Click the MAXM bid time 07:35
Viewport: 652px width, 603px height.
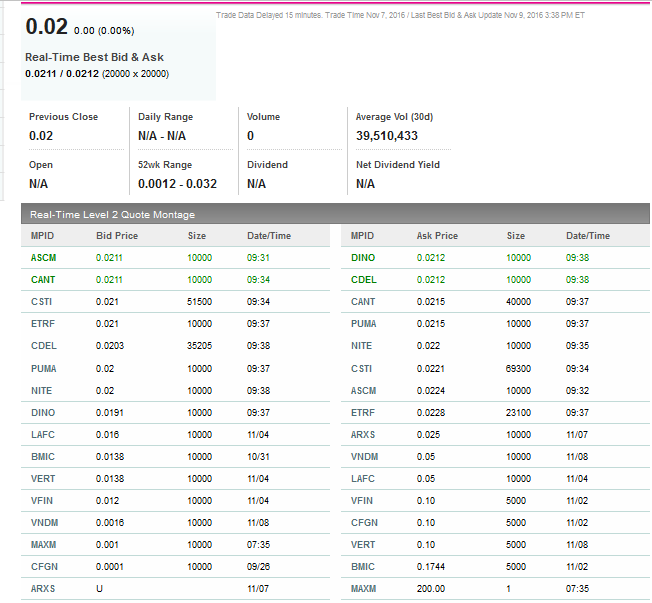click(258, 545)
